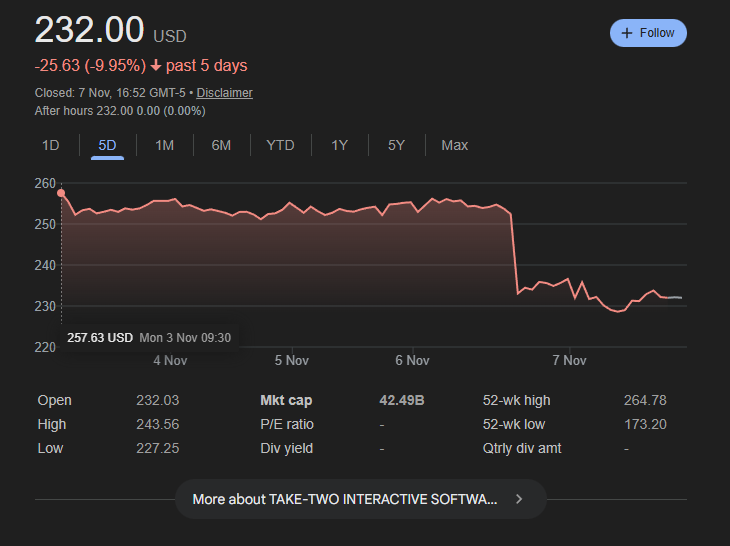Click the chevron arrow in More about button
Viewport: 730px width, 546px height.
pos(519,499)
